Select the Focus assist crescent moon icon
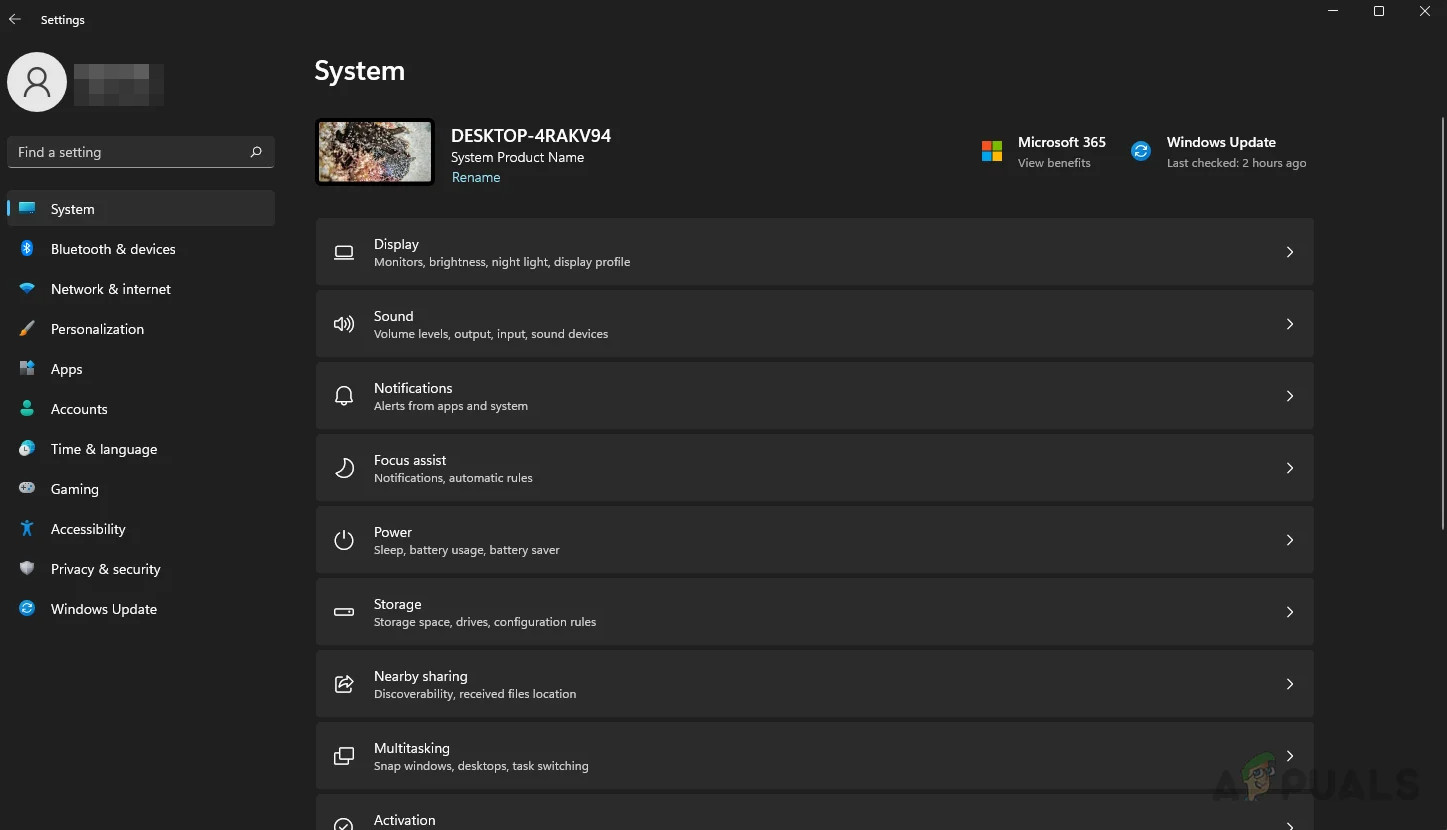 click(343, 468)
